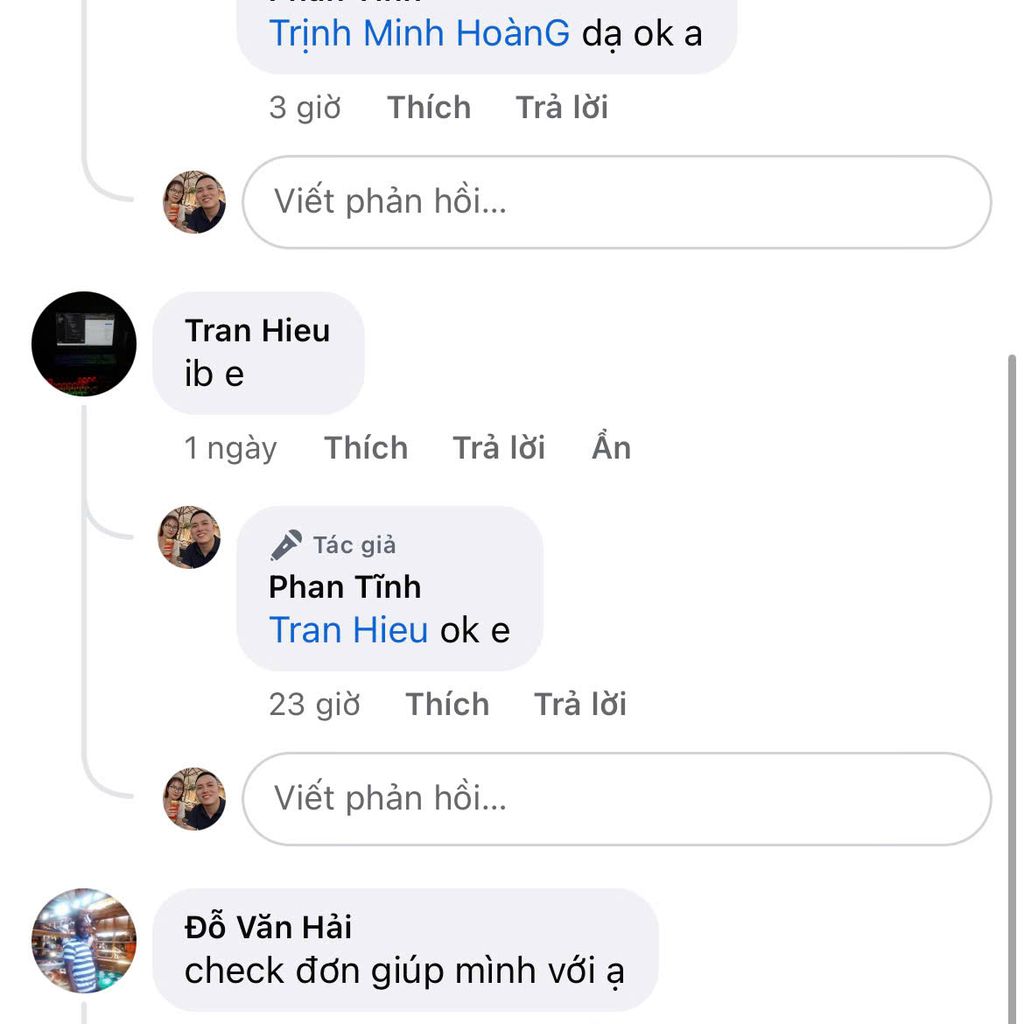Like the "dạ ok a" reply
This screenshot has height=1024, width=1024.
tap(429, 107)
